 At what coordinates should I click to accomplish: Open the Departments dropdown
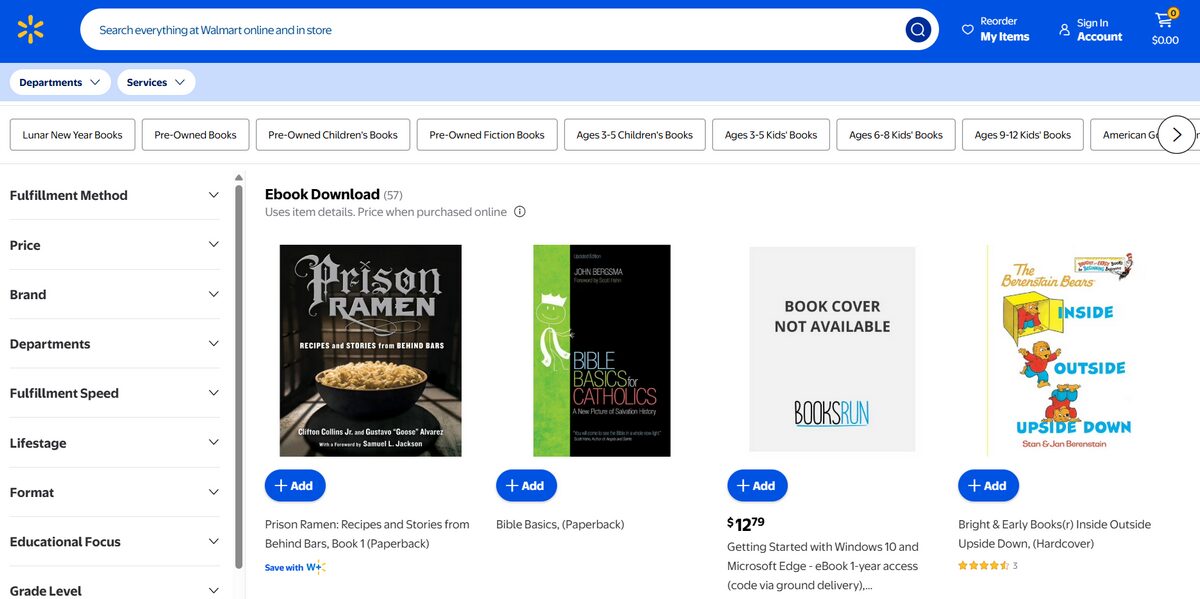59,82
